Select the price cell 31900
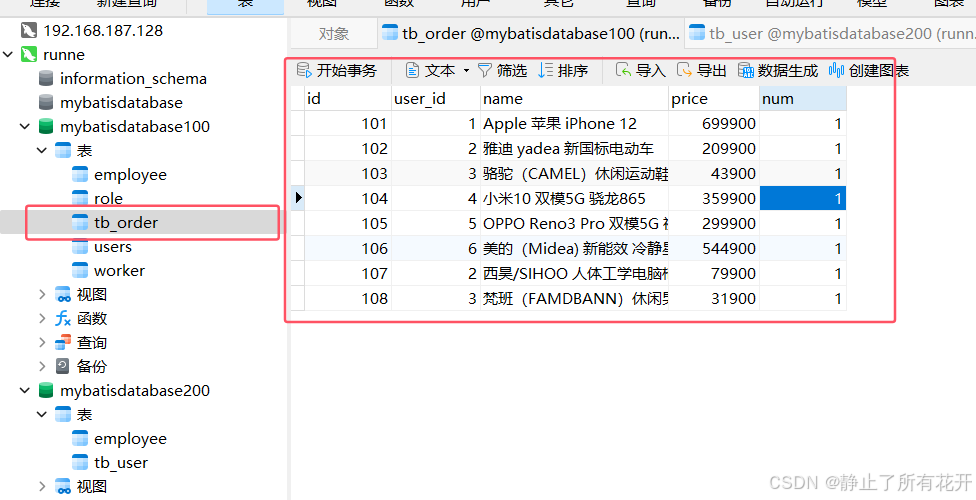 (x=714, y=298)
